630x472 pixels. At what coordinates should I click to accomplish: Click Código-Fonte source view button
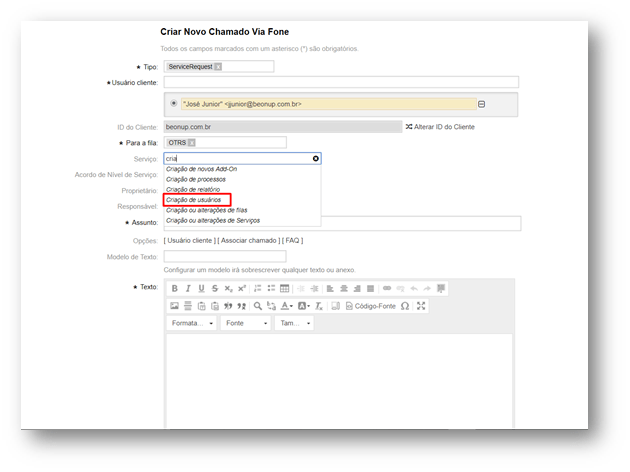pos(370,306)
